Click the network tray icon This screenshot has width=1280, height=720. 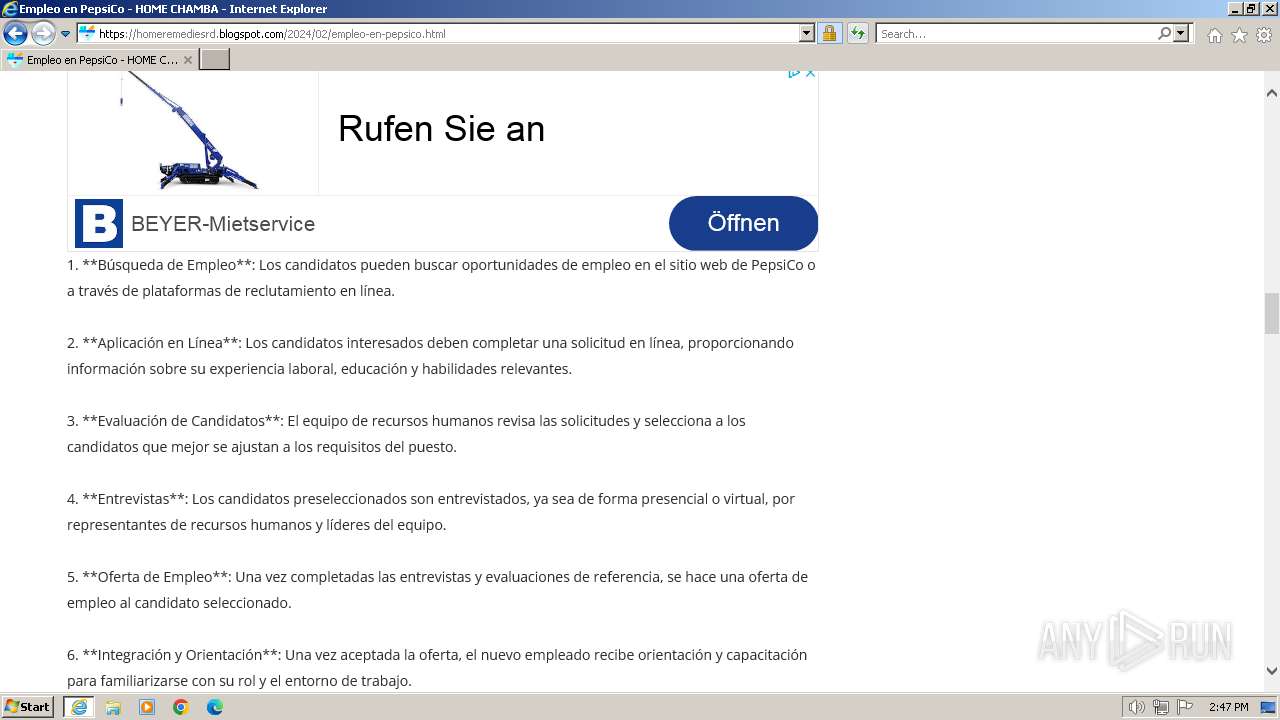coord(1161,707)
